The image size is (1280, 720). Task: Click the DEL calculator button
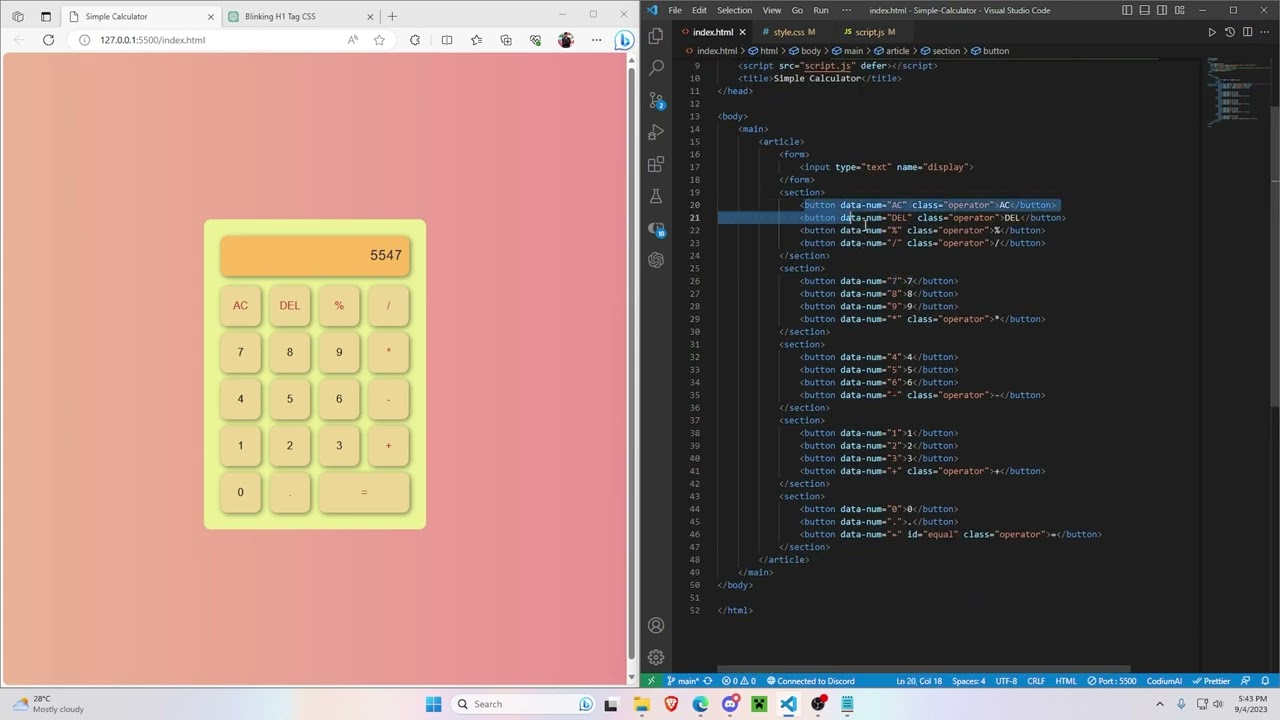click(x=290, y=306)
